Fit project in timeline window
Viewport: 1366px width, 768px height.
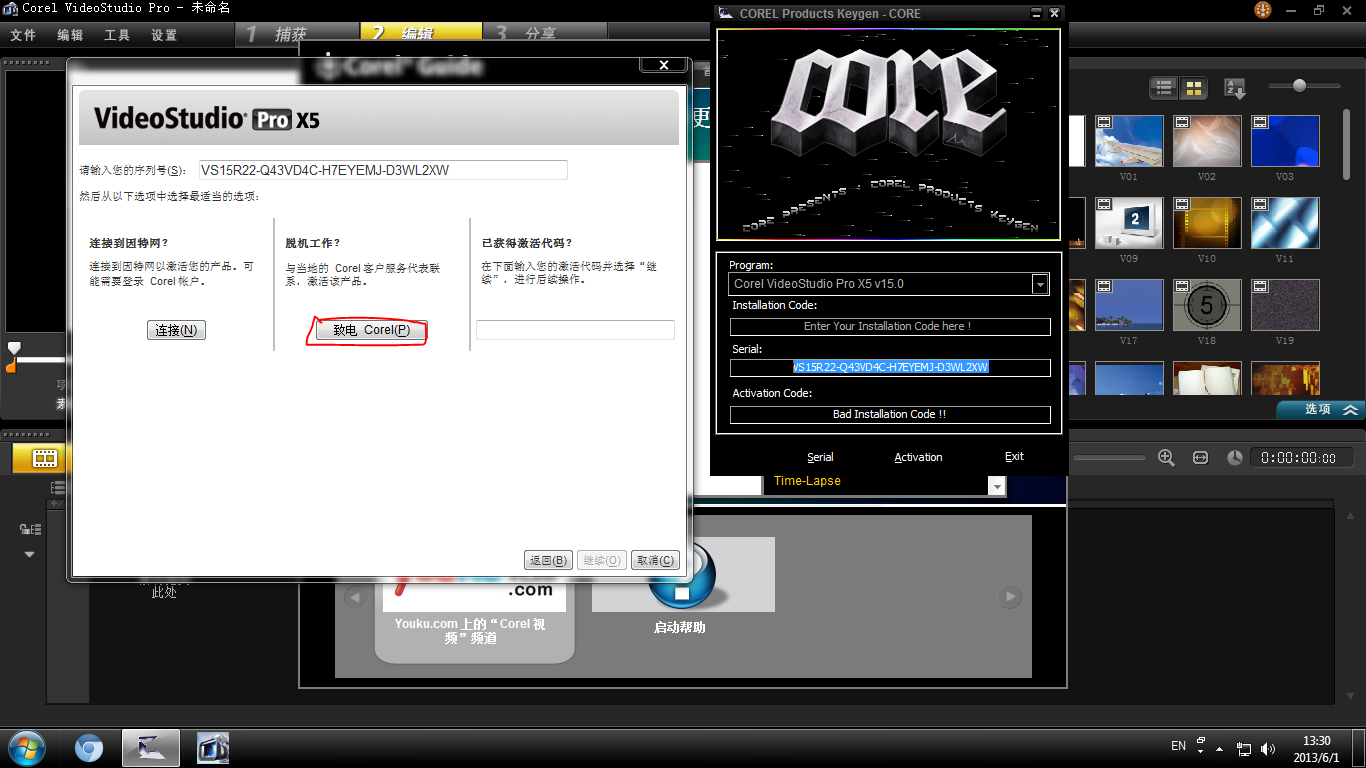[1201, 457]
